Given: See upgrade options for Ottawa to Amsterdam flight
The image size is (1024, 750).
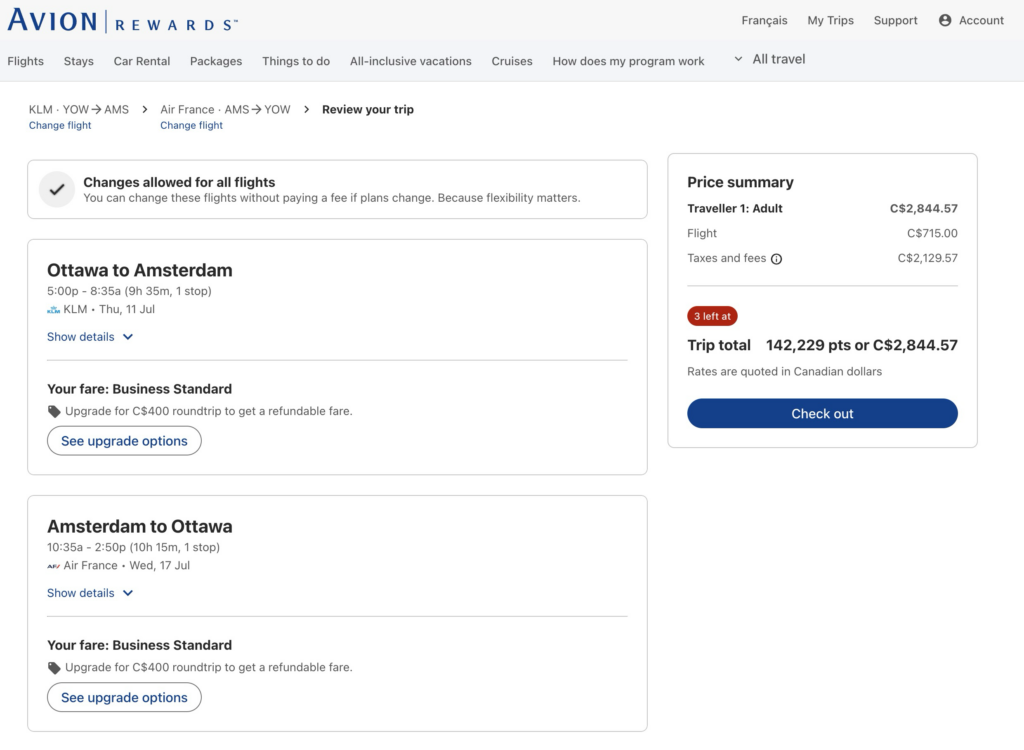Looking at the screenshot, I should tap(124, 441).
